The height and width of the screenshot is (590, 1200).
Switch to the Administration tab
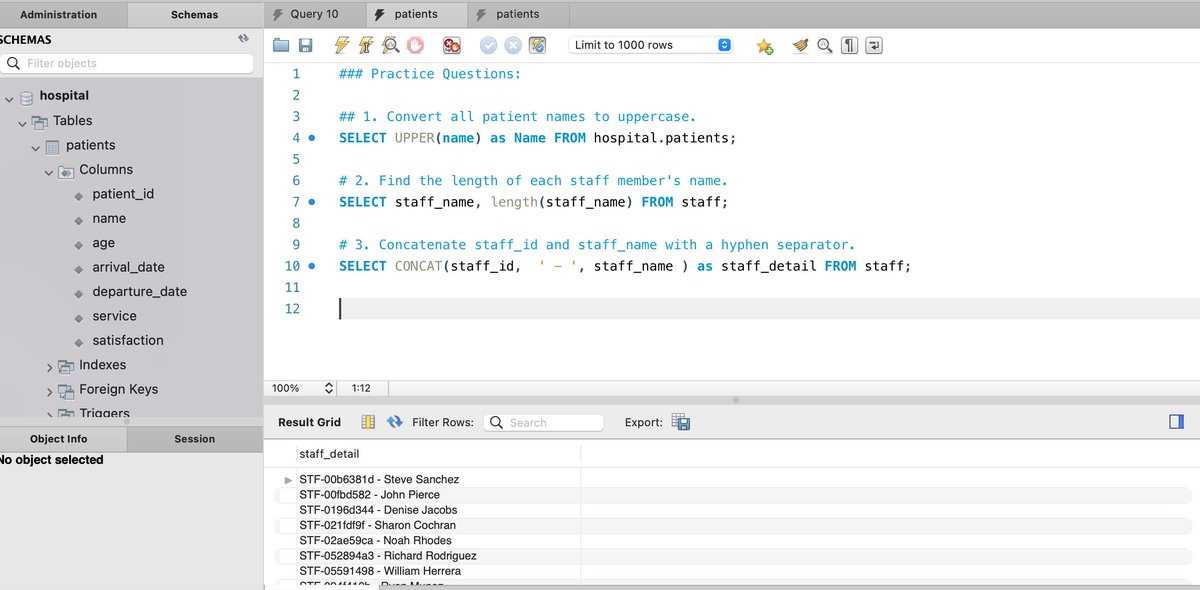59,15
